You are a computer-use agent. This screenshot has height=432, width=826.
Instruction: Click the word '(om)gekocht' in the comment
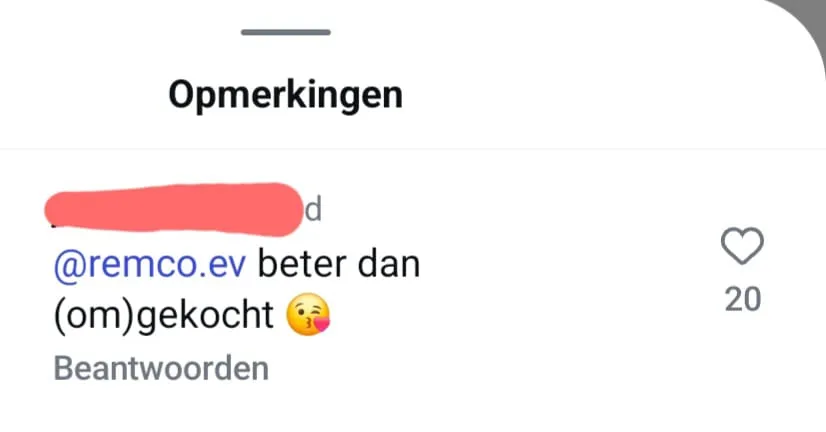coord(164,315)
